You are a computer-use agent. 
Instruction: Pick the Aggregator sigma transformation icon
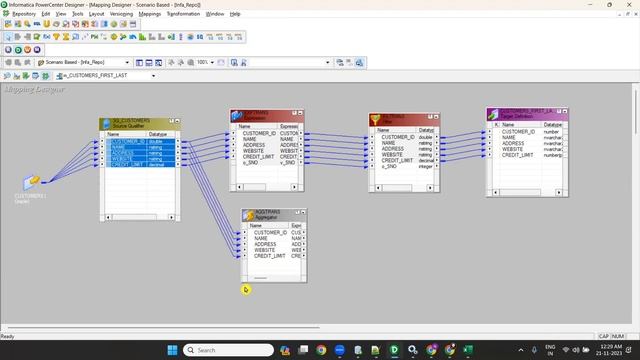click(x=66, y=37)
